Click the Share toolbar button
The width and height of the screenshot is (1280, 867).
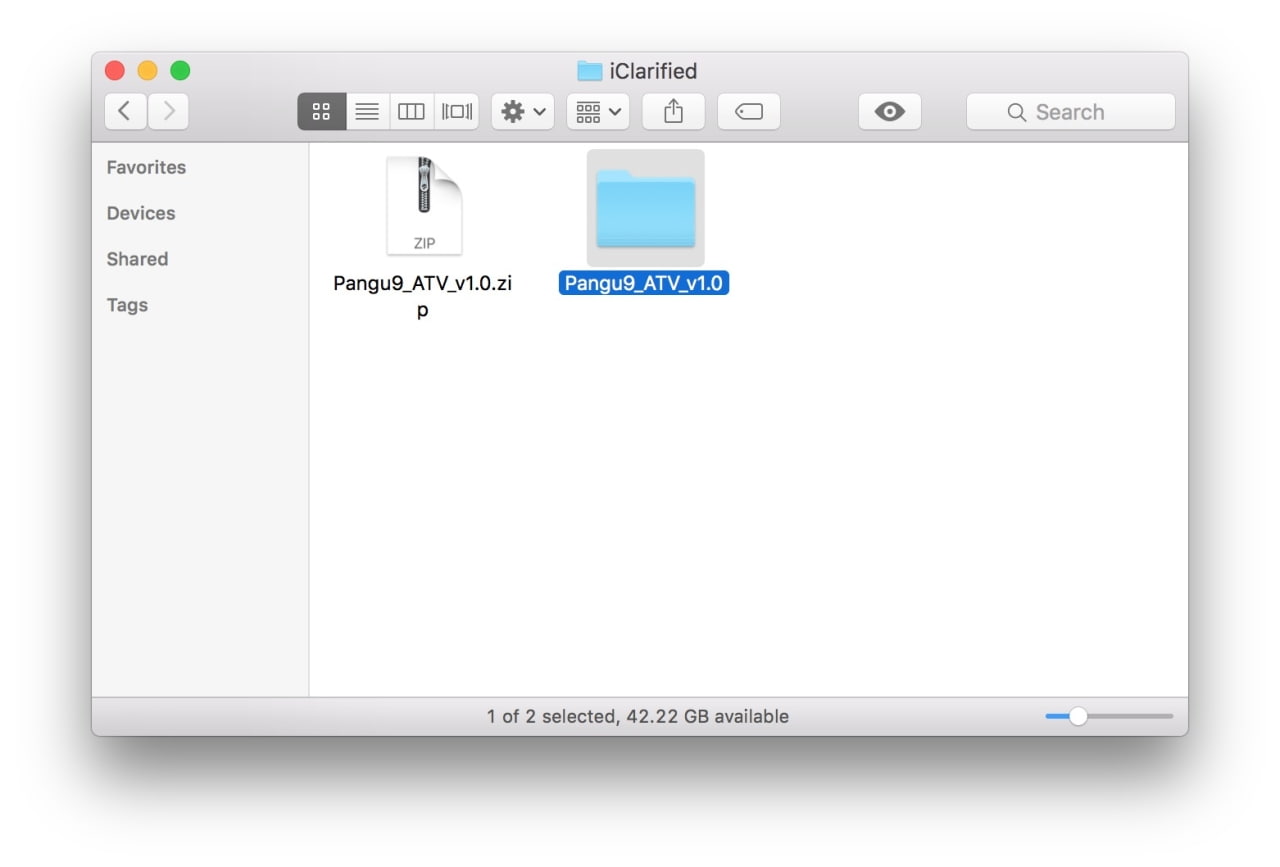click(673, 112)
